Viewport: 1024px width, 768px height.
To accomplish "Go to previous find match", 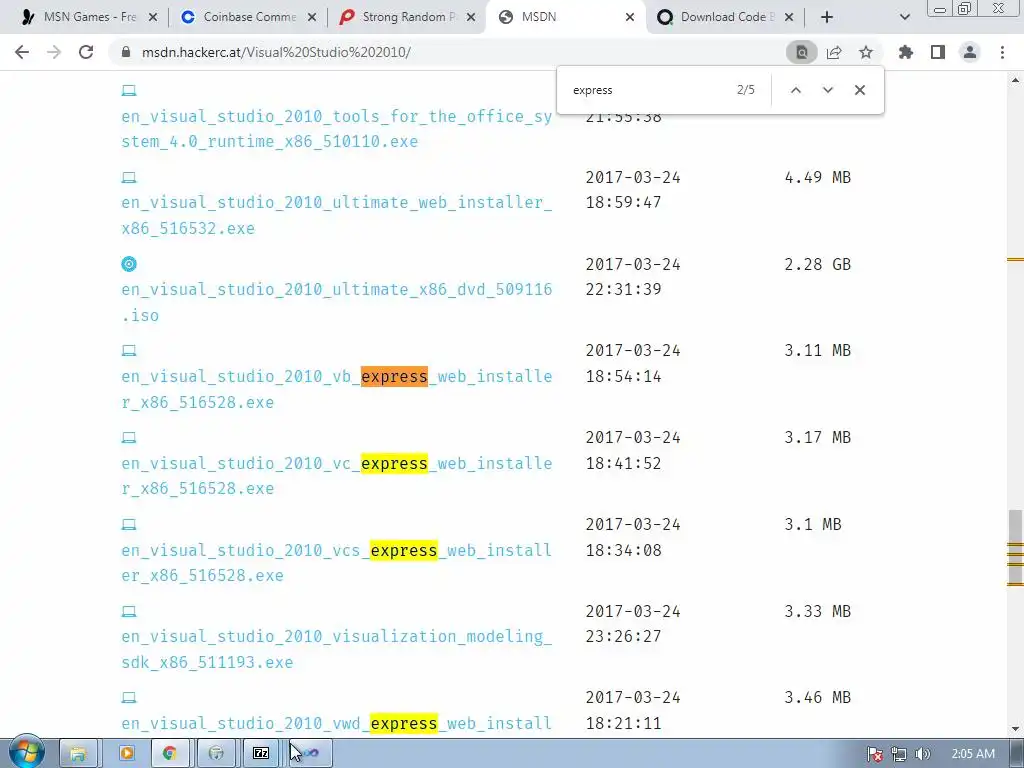I will click(x=795, y=90).
